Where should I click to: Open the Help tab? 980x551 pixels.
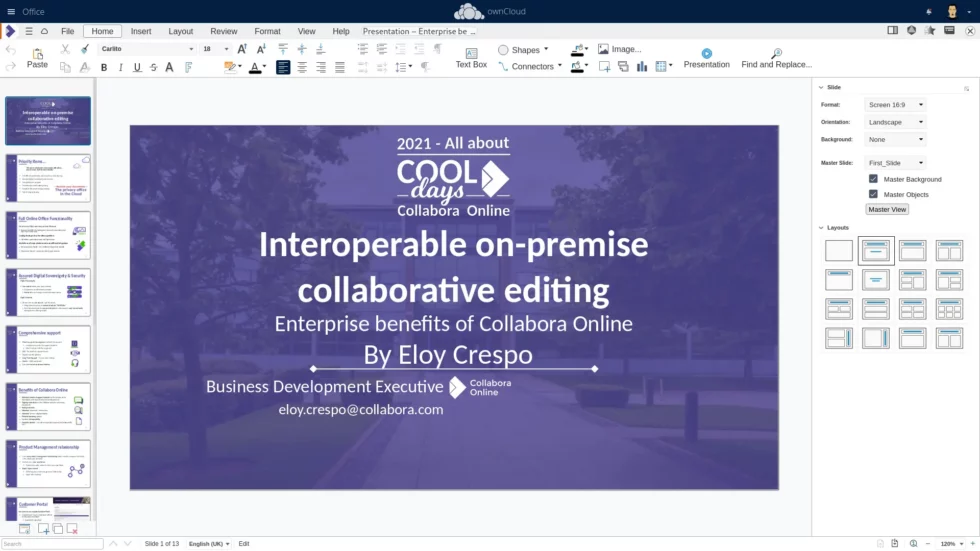pos(341,31)
